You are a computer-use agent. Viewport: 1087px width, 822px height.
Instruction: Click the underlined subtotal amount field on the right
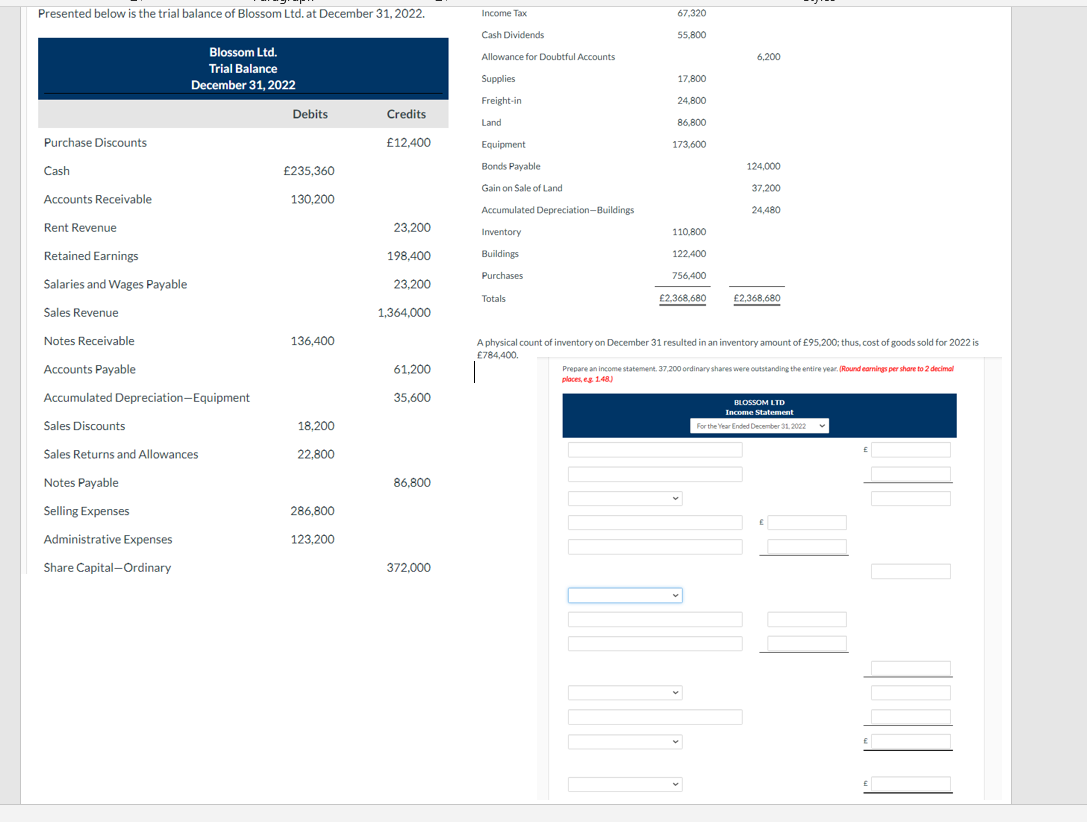coord(910,667)
